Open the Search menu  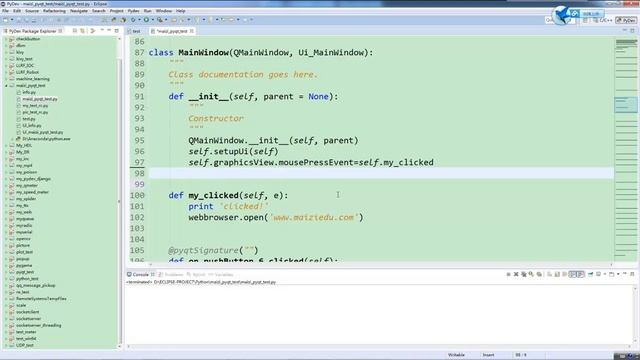click(x=98, y=11)
